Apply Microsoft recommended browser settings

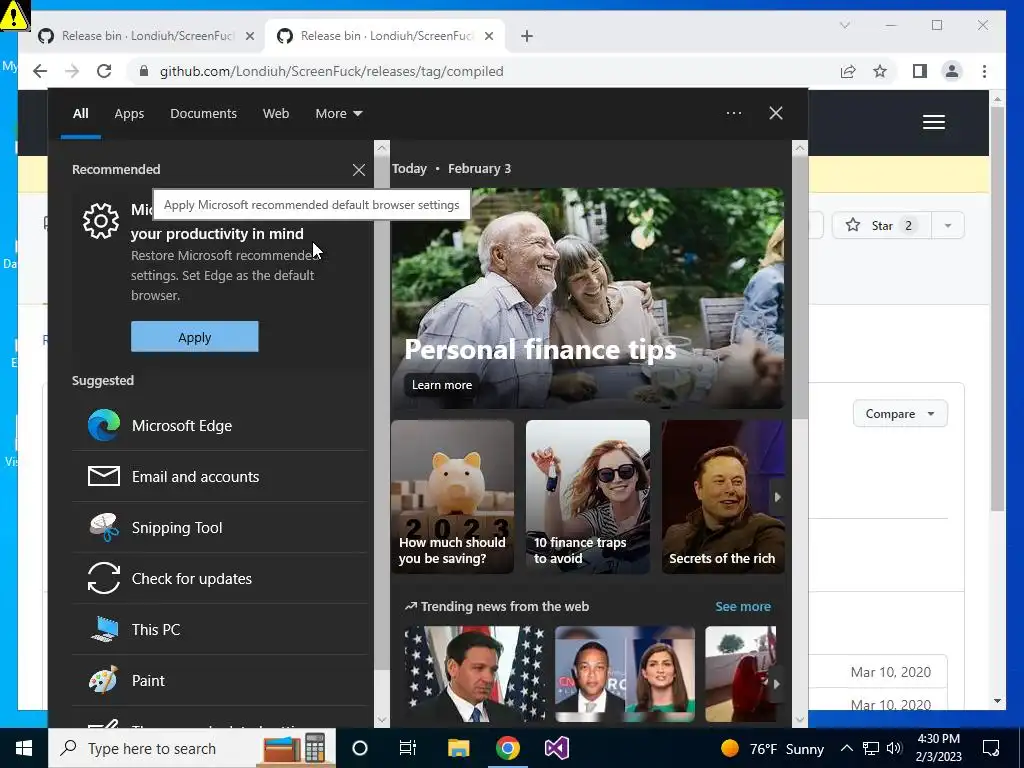[195, 337]
